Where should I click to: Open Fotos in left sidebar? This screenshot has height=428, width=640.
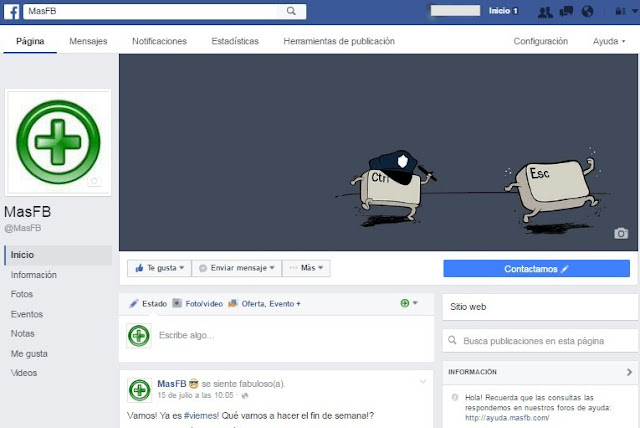point(22,294)
